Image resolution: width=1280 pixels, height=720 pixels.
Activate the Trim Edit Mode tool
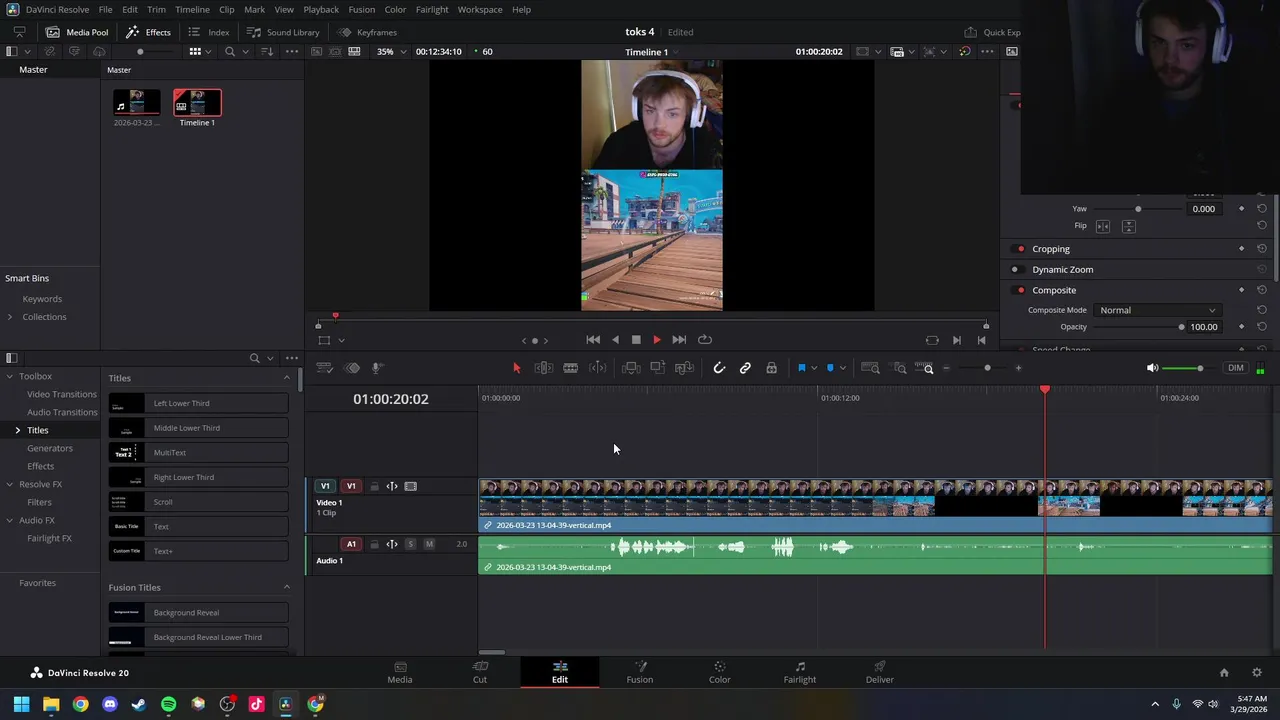coord(544,368)
